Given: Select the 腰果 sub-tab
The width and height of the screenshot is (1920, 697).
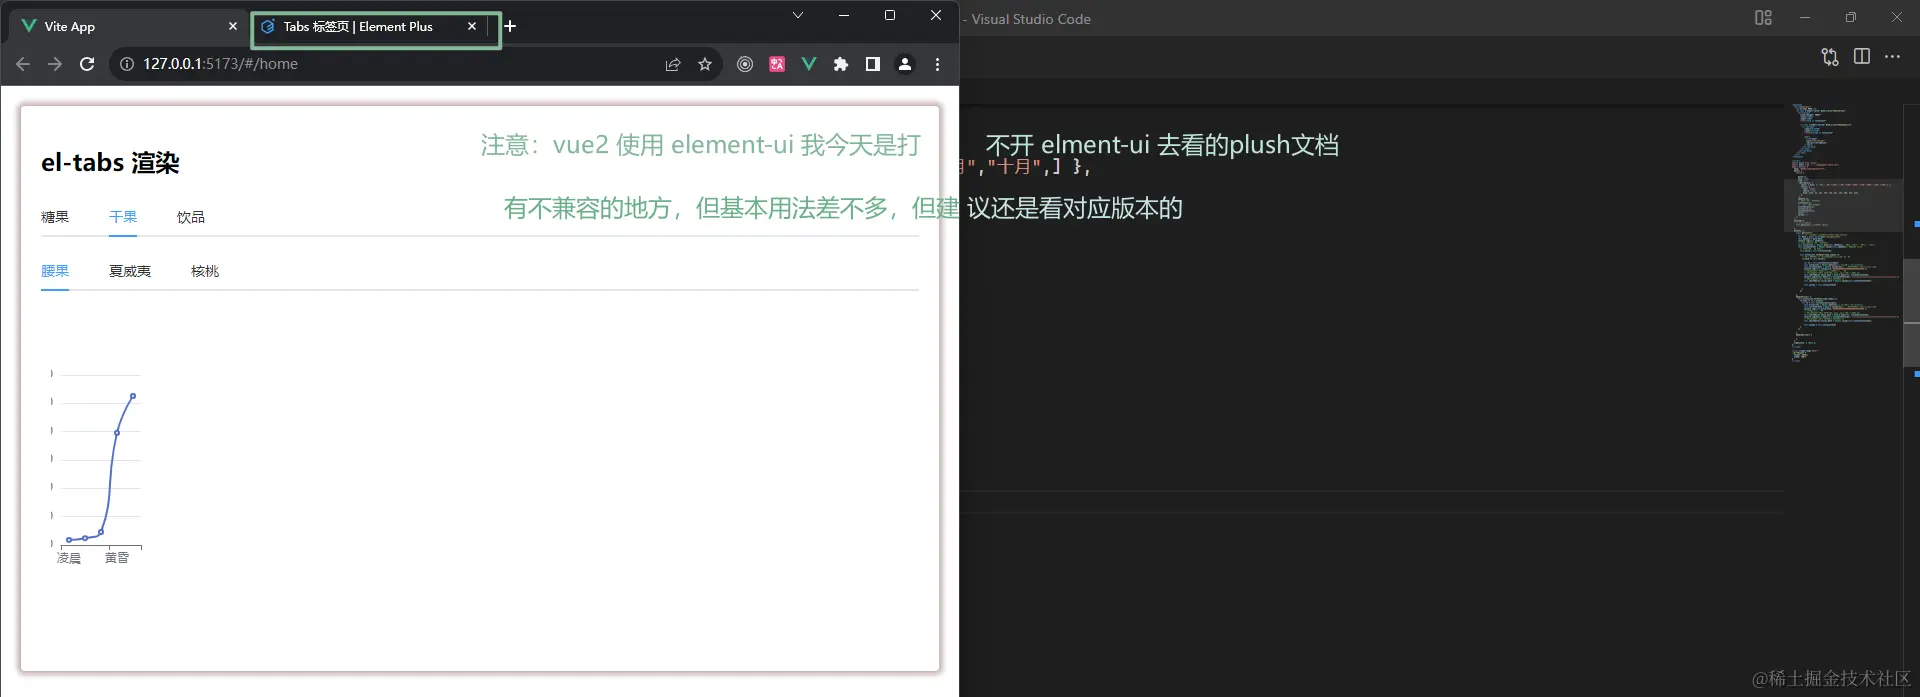Looking at the screenshot, I should pos(55,271).
